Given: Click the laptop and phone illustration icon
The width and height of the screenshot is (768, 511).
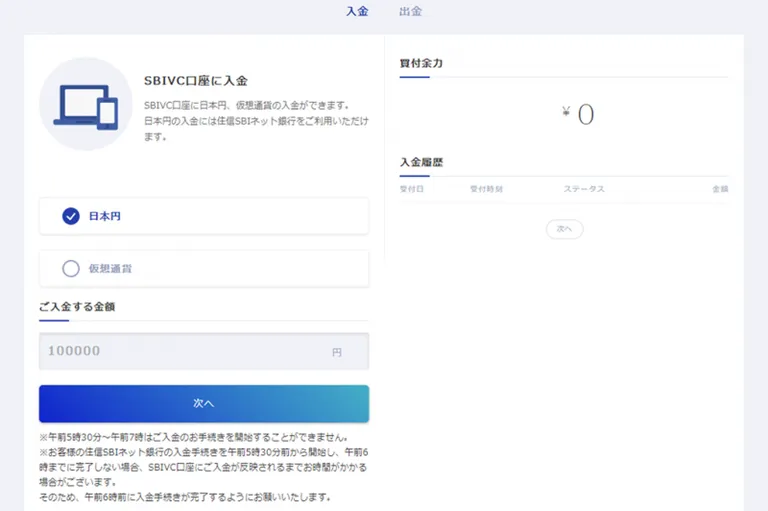Looking at the screenshot, I should pos(86,104).
